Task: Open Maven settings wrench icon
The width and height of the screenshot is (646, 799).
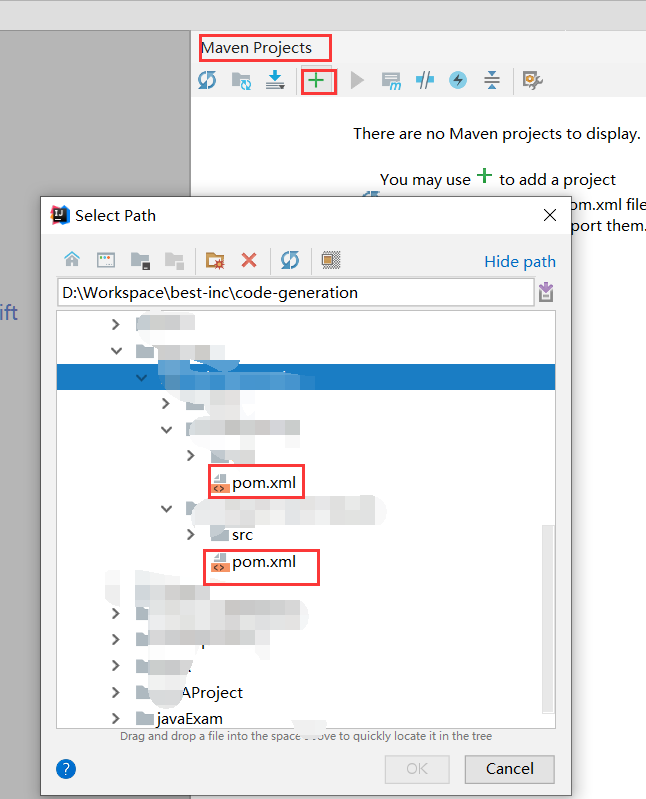Action: (532, 80)
